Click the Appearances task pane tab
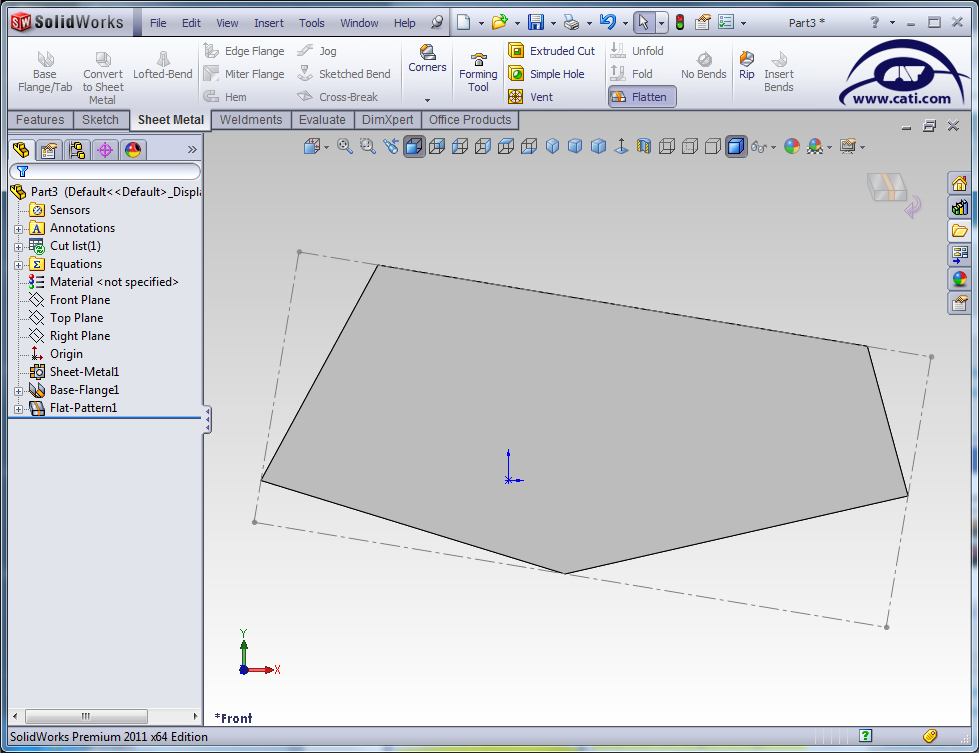The height and width of the screenshot is (753, 979). click(x=960, y=279)
